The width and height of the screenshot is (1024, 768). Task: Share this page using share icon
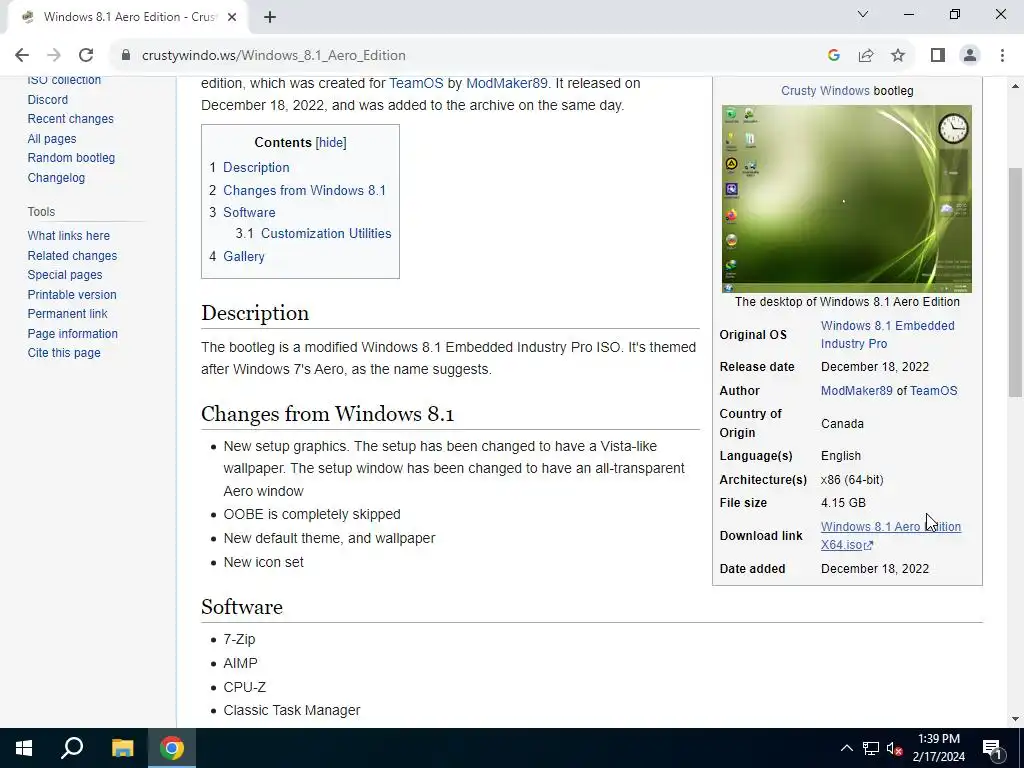(x=866, y=56)
